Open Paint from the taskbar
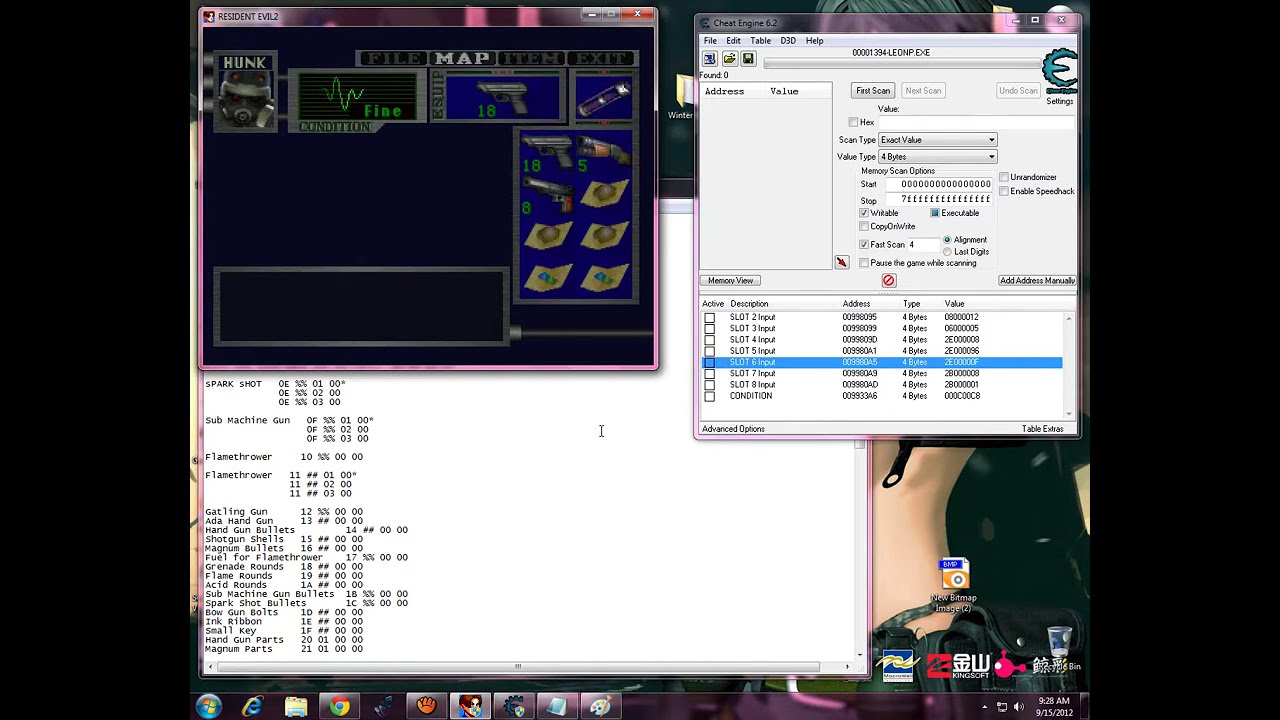This screenshot has width=1280, height=720. pos(600,707)
